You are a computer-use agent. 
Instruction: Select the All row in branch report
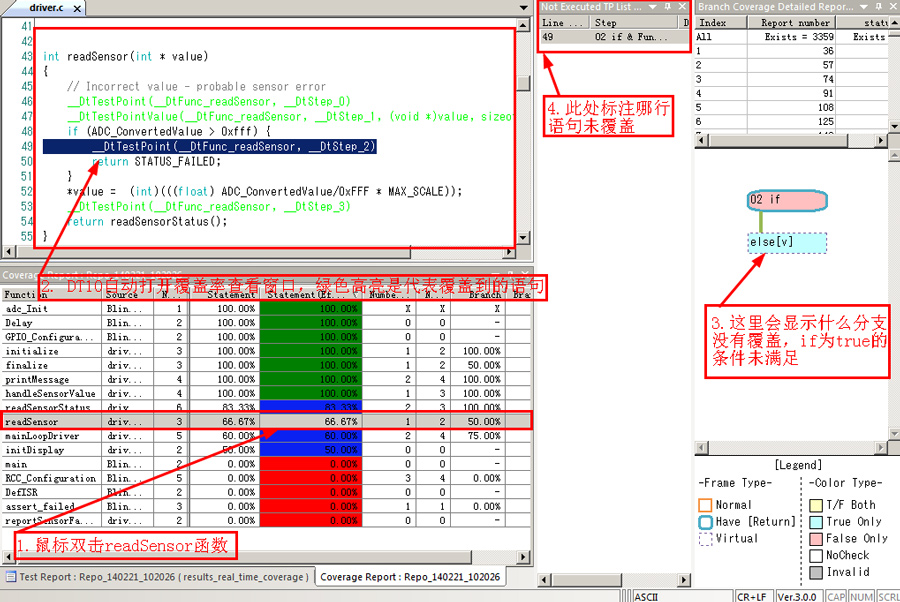tap(792, 37)
